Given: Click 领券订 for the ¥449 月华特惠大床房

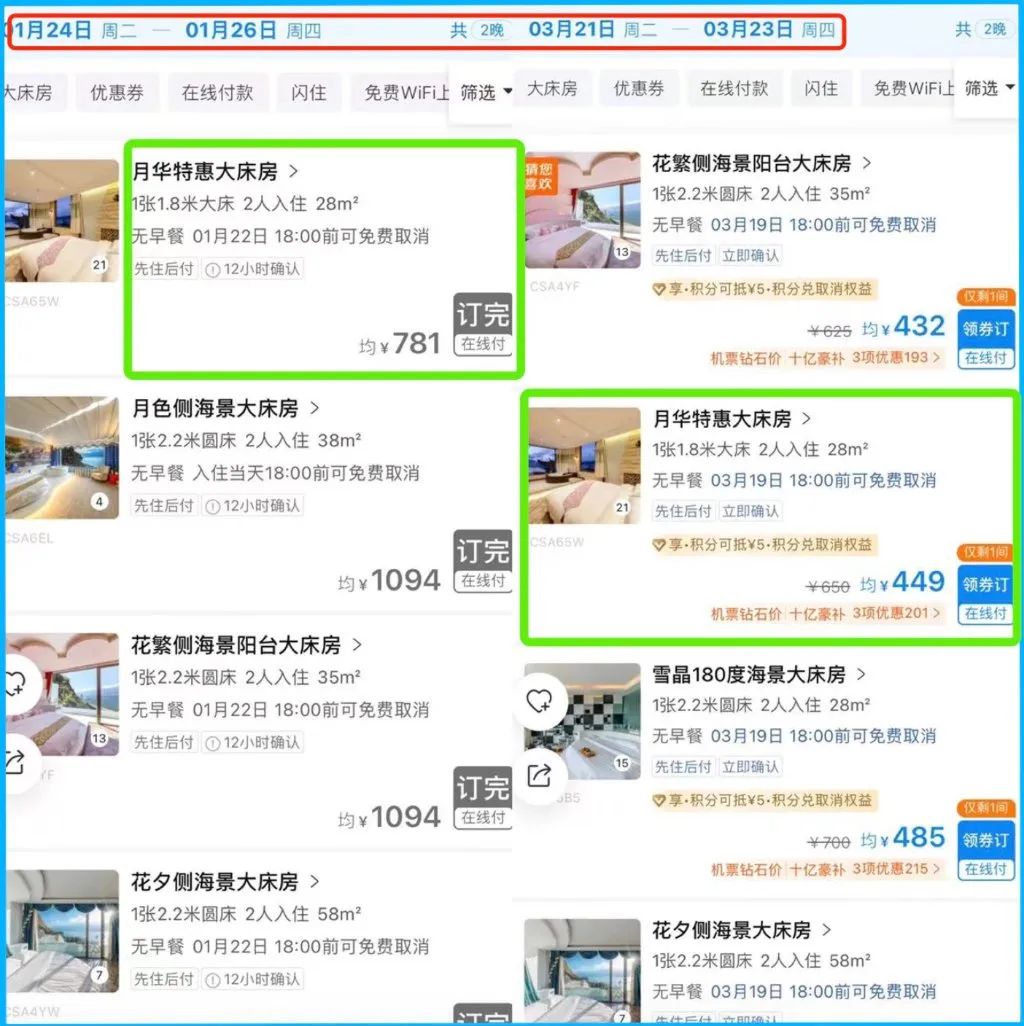Looking at the screenshot, I should (985, 585).
